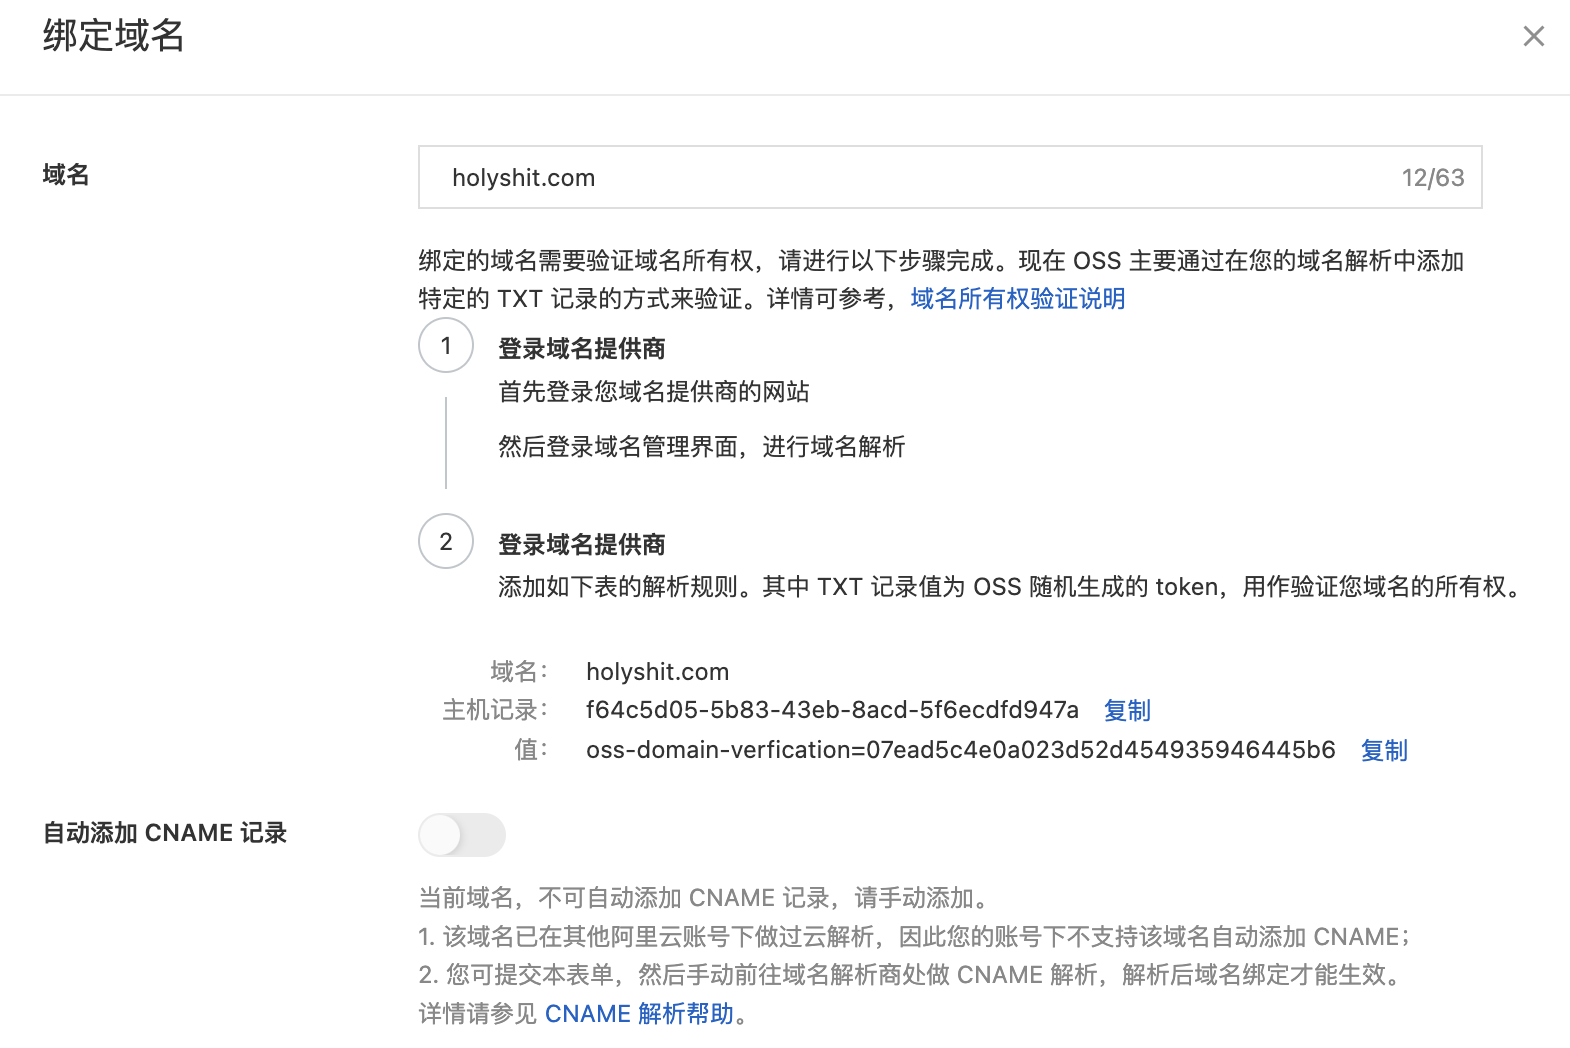This screenshot has width=1570, height=1048.
Task: Click the first 登录域名提供商 step heading
Action: (x=581, y=349)
